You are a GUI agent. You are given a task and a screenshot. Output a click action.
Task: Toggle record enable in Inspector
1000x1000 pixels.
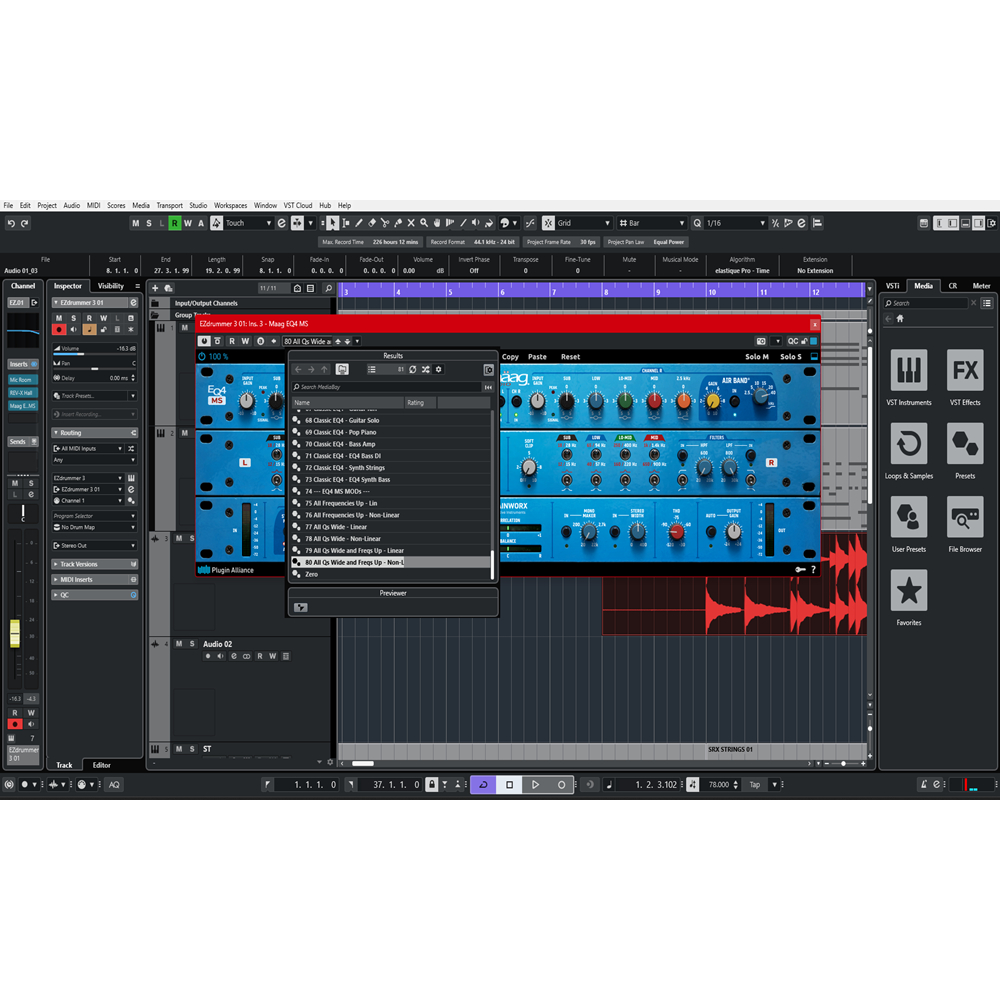click(x=59, y=329)
